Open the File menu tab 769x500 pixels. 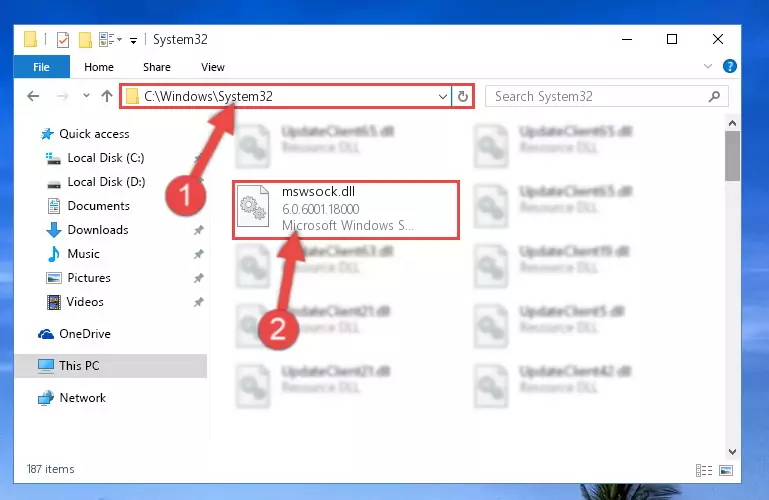(41, 67)
